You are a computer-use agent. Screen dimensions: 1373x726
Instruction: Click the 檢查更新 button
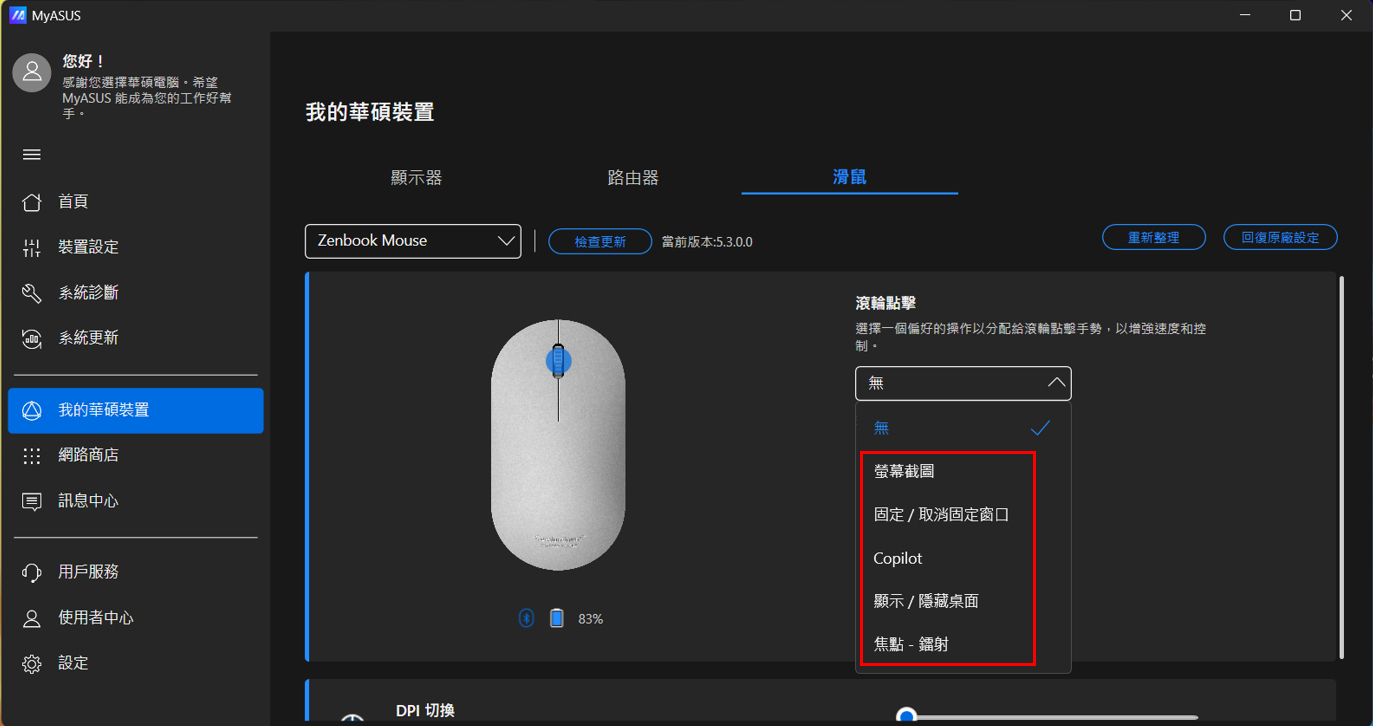pyautogui.click(x=600, y=242)
